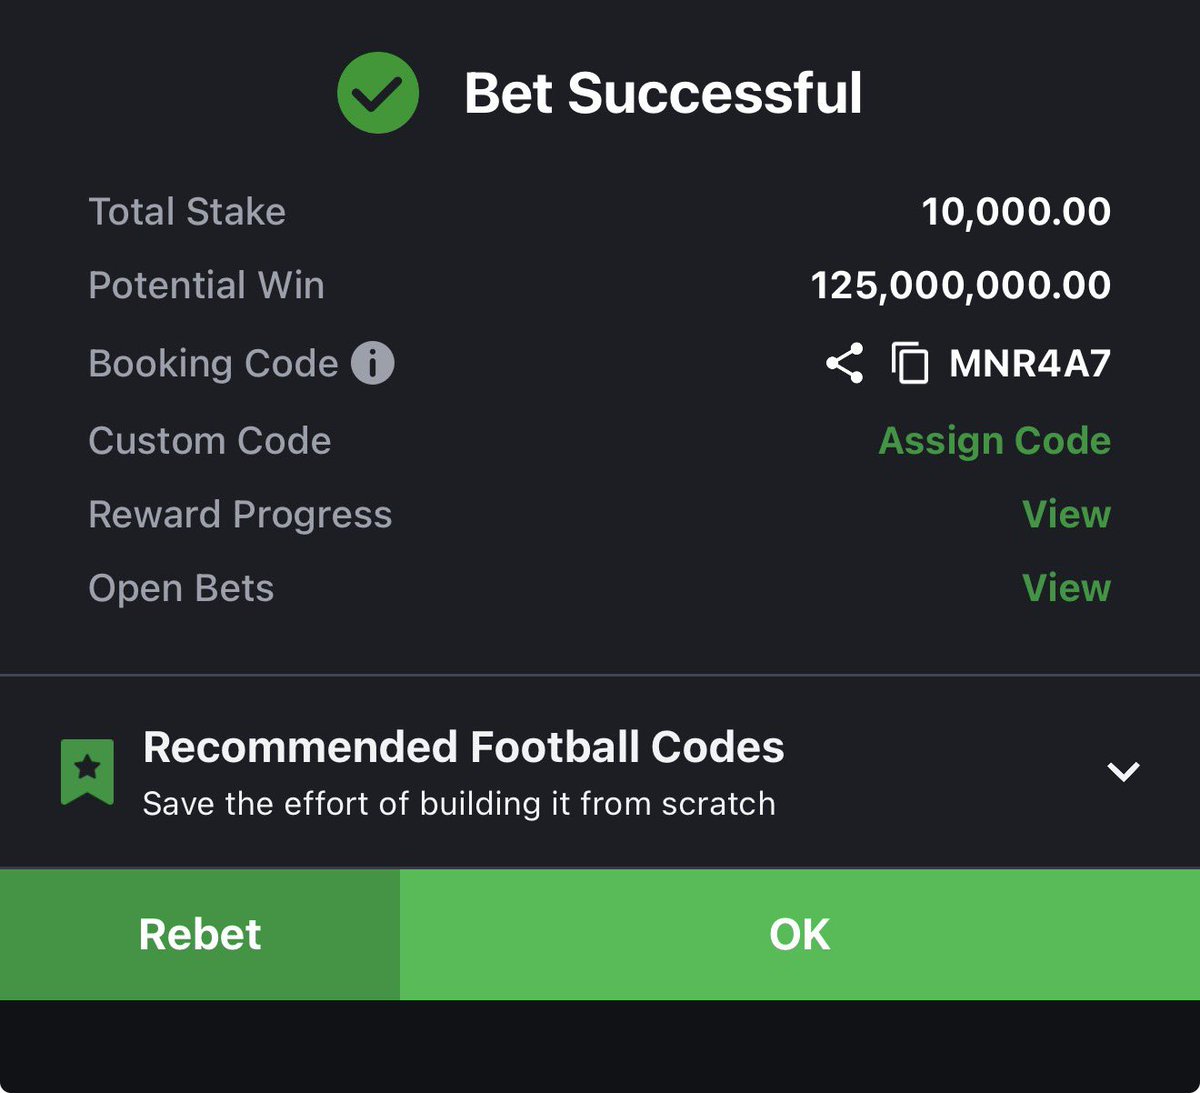Expand the Recommended Football Codes chevron
This screenshot has height=1093, width=1200.
point(1123,771)
